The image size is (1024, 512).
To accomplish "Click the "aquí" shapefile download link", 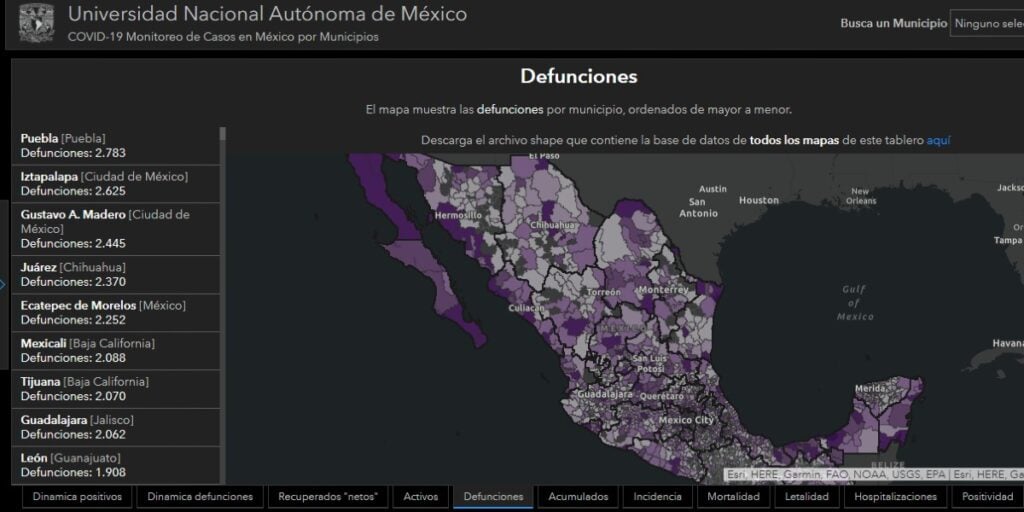I will click(x=938, y=141).
